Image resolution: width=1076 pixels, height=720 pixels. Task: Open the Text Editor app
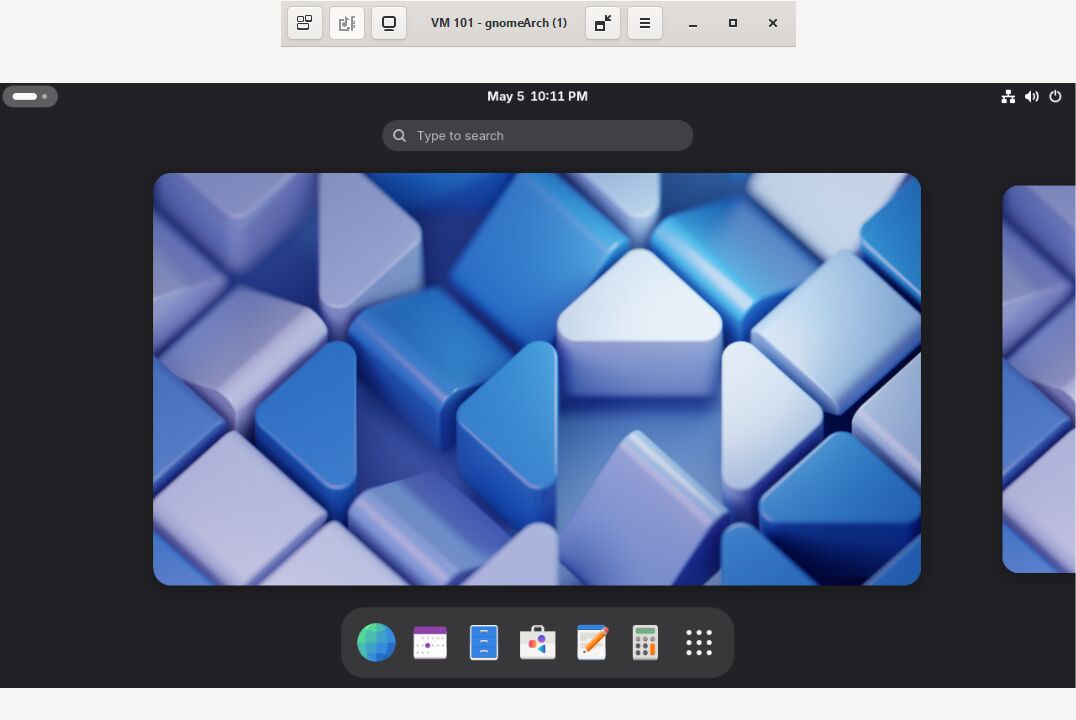pos(592,643)
